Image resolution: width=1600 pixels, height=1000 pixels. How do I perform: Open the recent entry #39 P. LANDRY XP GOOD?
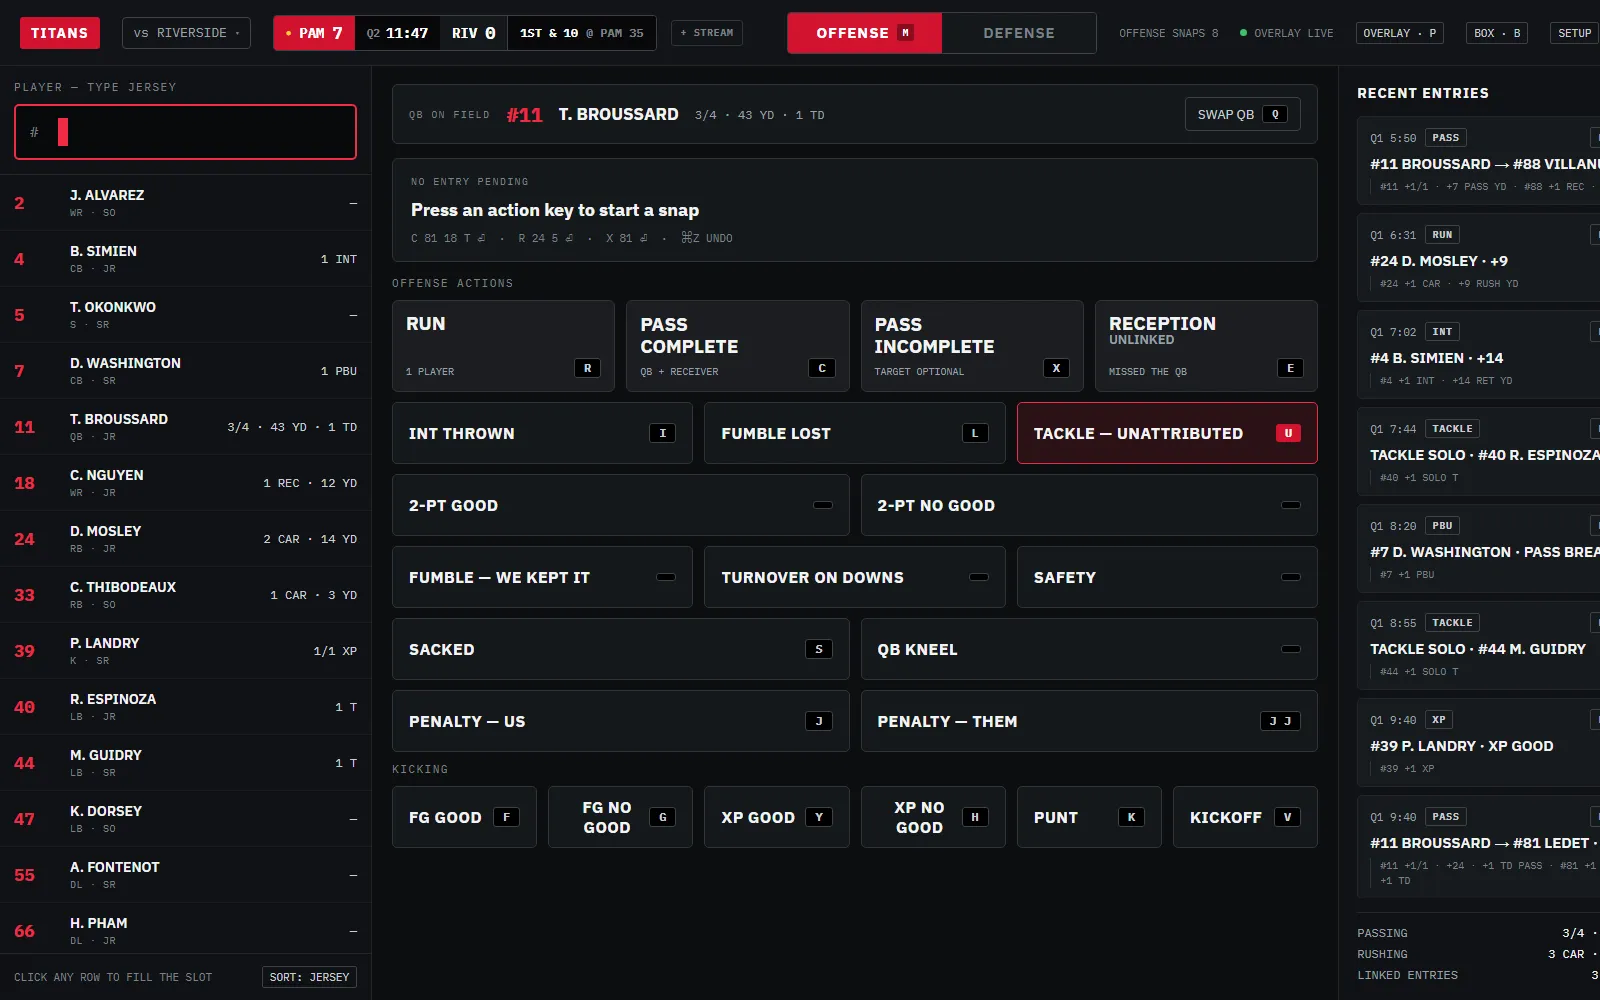pyautogui.click(x=1478, y=743)
